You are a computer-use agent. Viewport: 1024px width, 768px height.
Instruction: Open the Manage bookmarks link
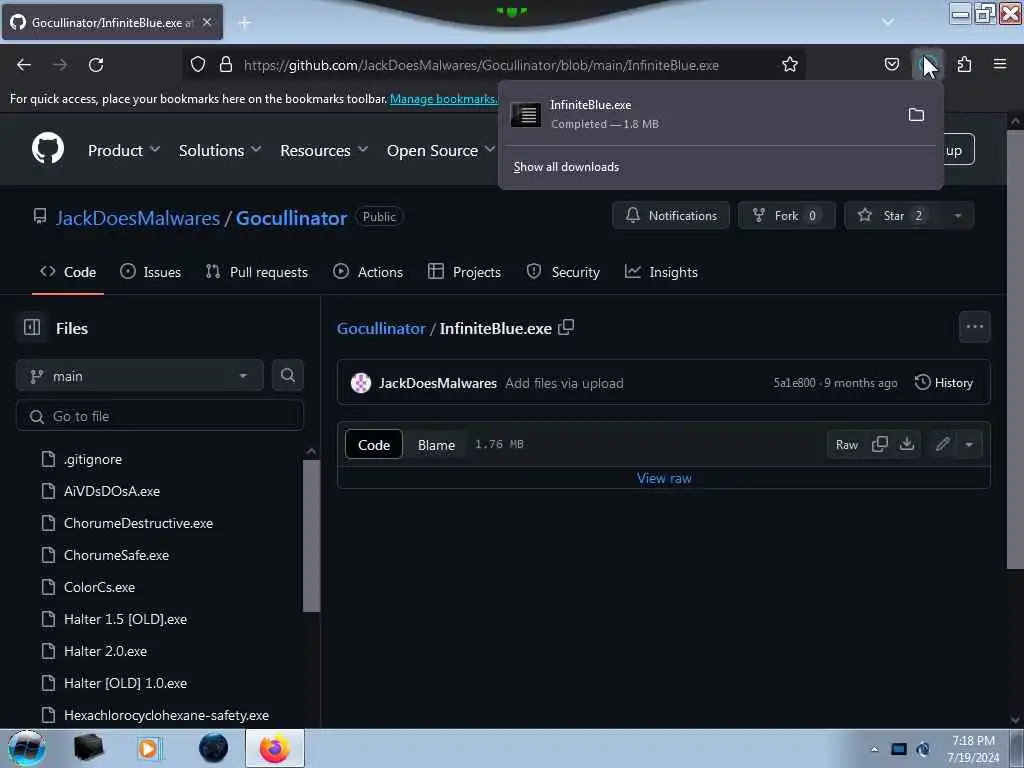pos(443,99)
